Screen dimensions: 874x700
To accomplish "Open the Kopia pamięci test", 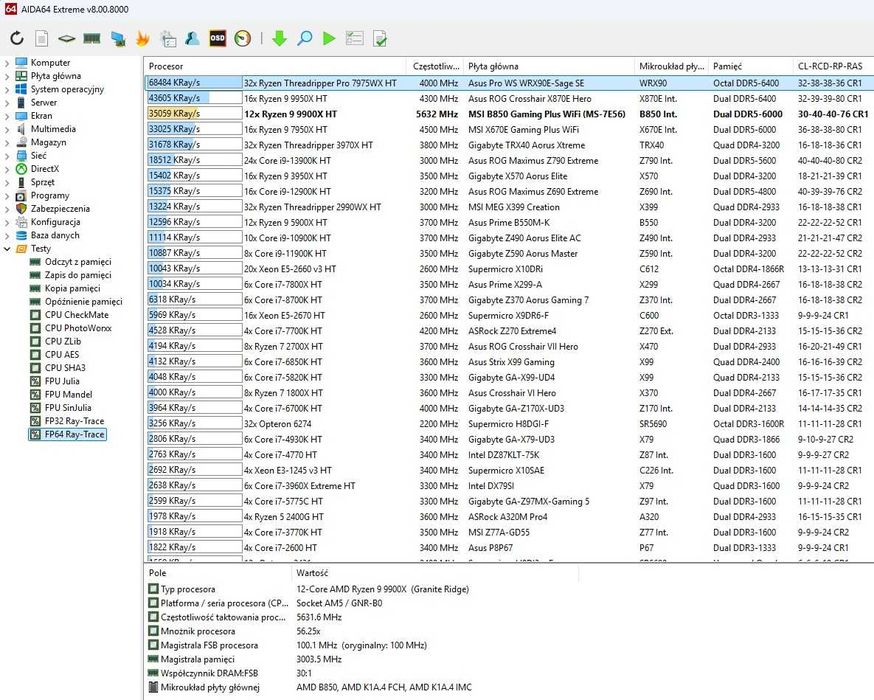I will (x=72, y=288).
